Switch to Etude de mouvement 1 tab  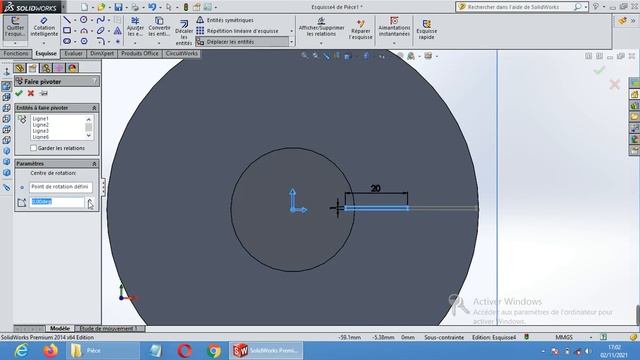pos(109,329)
